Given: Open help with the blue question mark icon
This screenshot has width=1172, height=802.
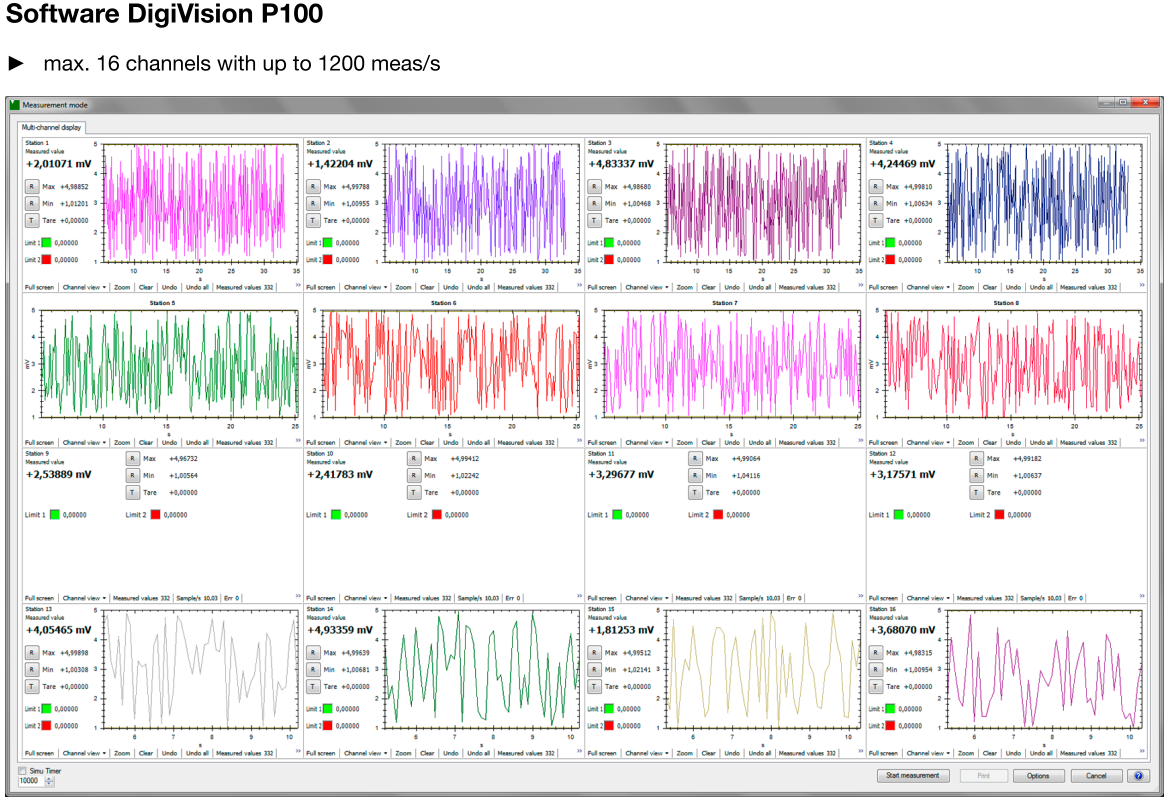Looking at the screenshot, I should click(x=1138, y=775).
